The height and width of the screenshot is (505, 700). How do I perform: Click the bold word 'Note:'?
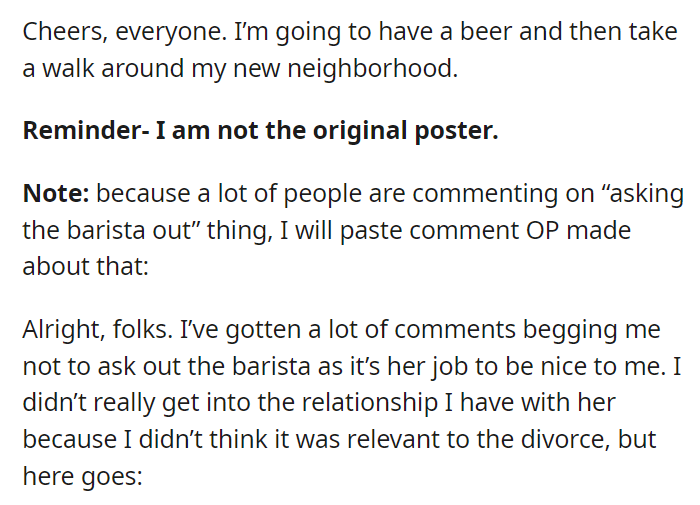click(x=56, y=193)
